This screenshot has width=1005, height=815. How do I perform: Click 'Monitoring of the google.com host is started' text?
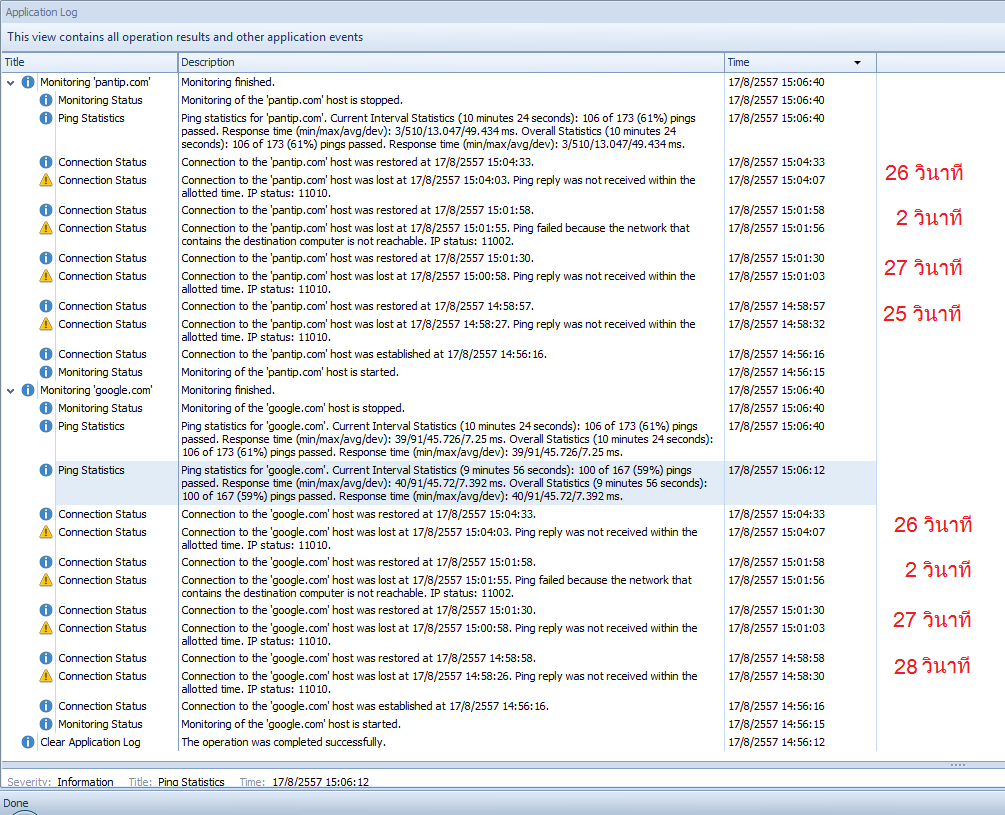(291, 724)
